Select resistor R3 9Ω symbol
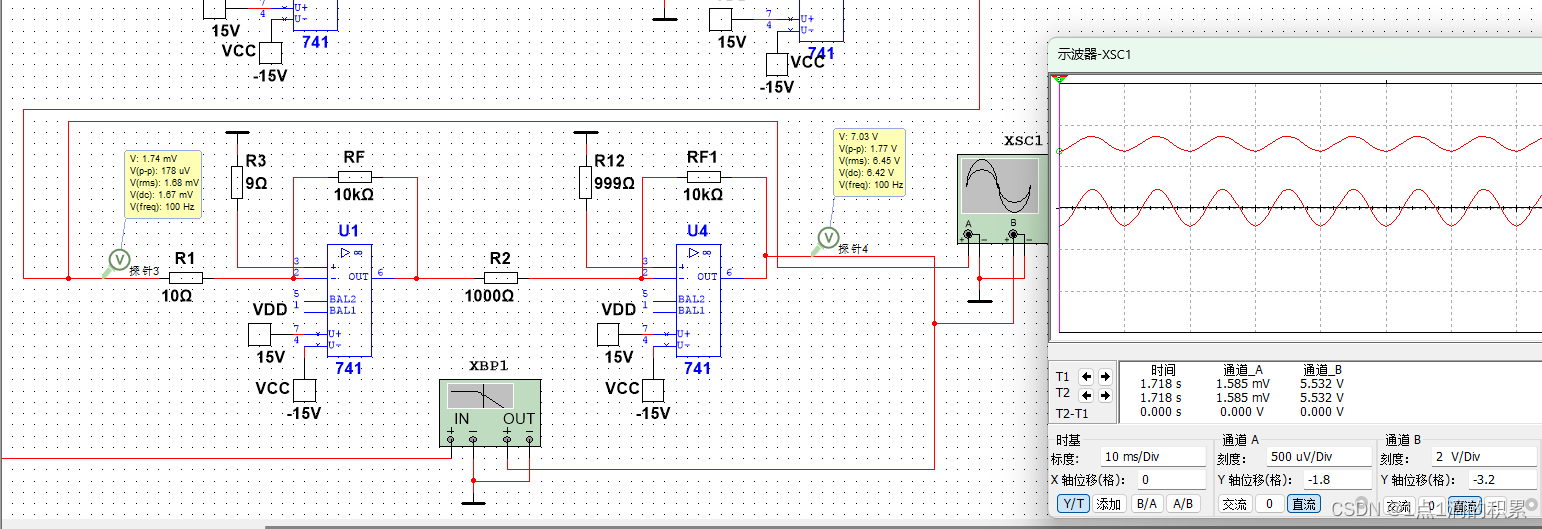The image size is (1542, 529). (x=237, y=183)
